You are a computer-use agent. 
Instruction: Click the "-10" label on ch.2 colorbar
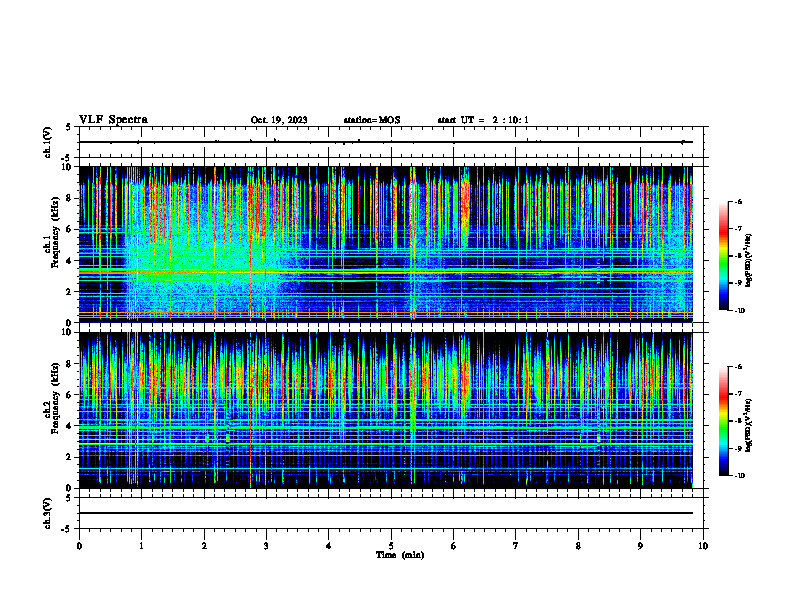click(x=739, y=476)
